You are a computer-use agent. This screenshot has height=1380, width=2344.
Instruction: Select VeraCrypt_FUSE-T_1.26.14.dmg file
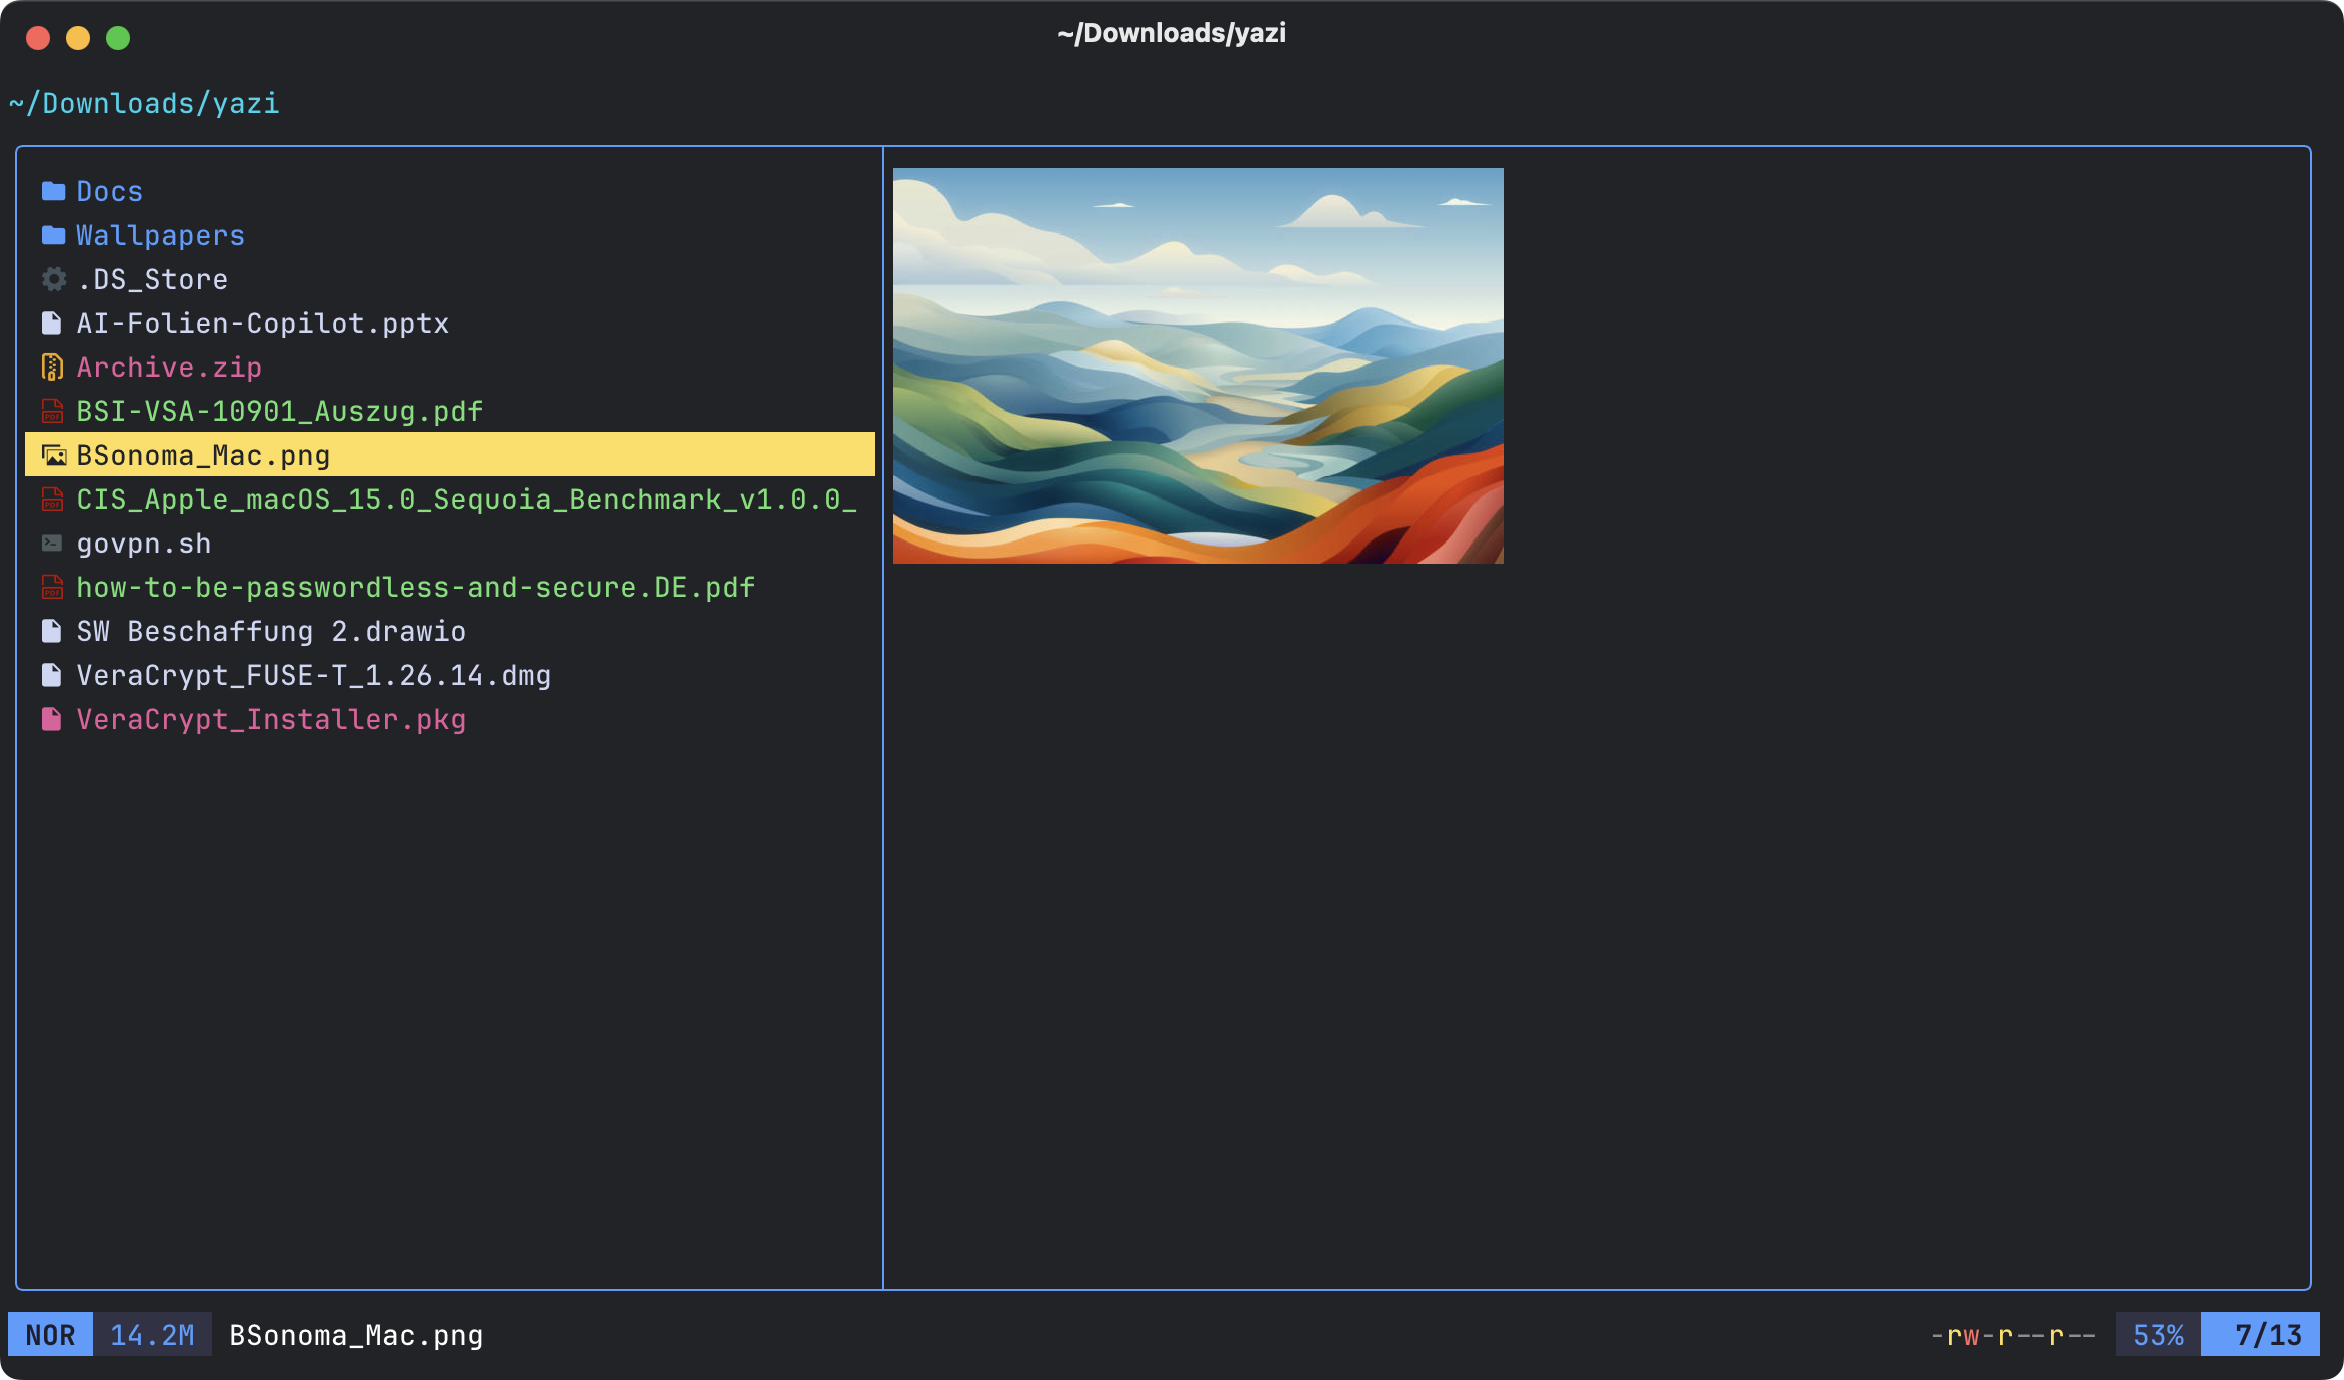pyautogui.click(x=314, y=675)
